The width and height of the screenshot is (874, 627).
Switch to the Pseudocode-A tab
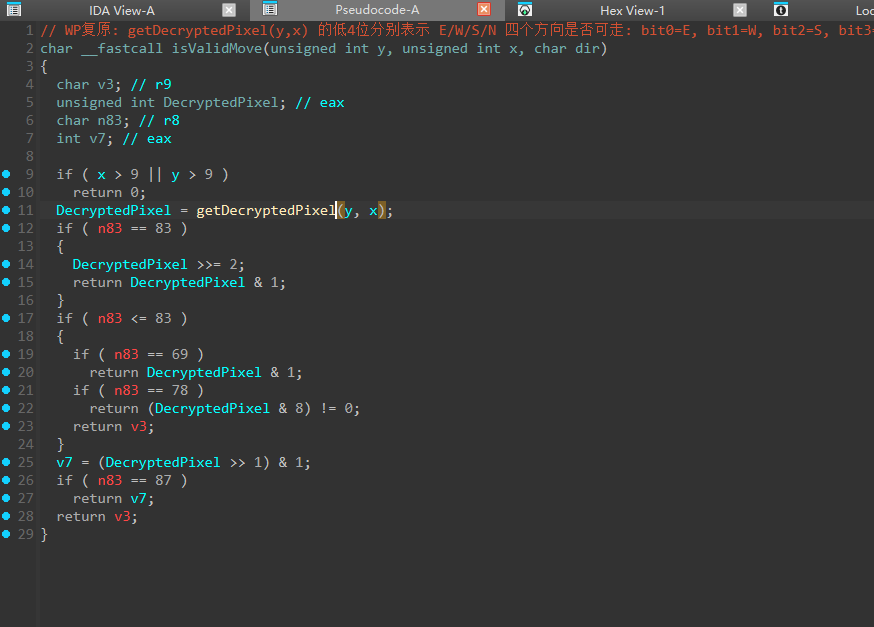pos(377,9)
